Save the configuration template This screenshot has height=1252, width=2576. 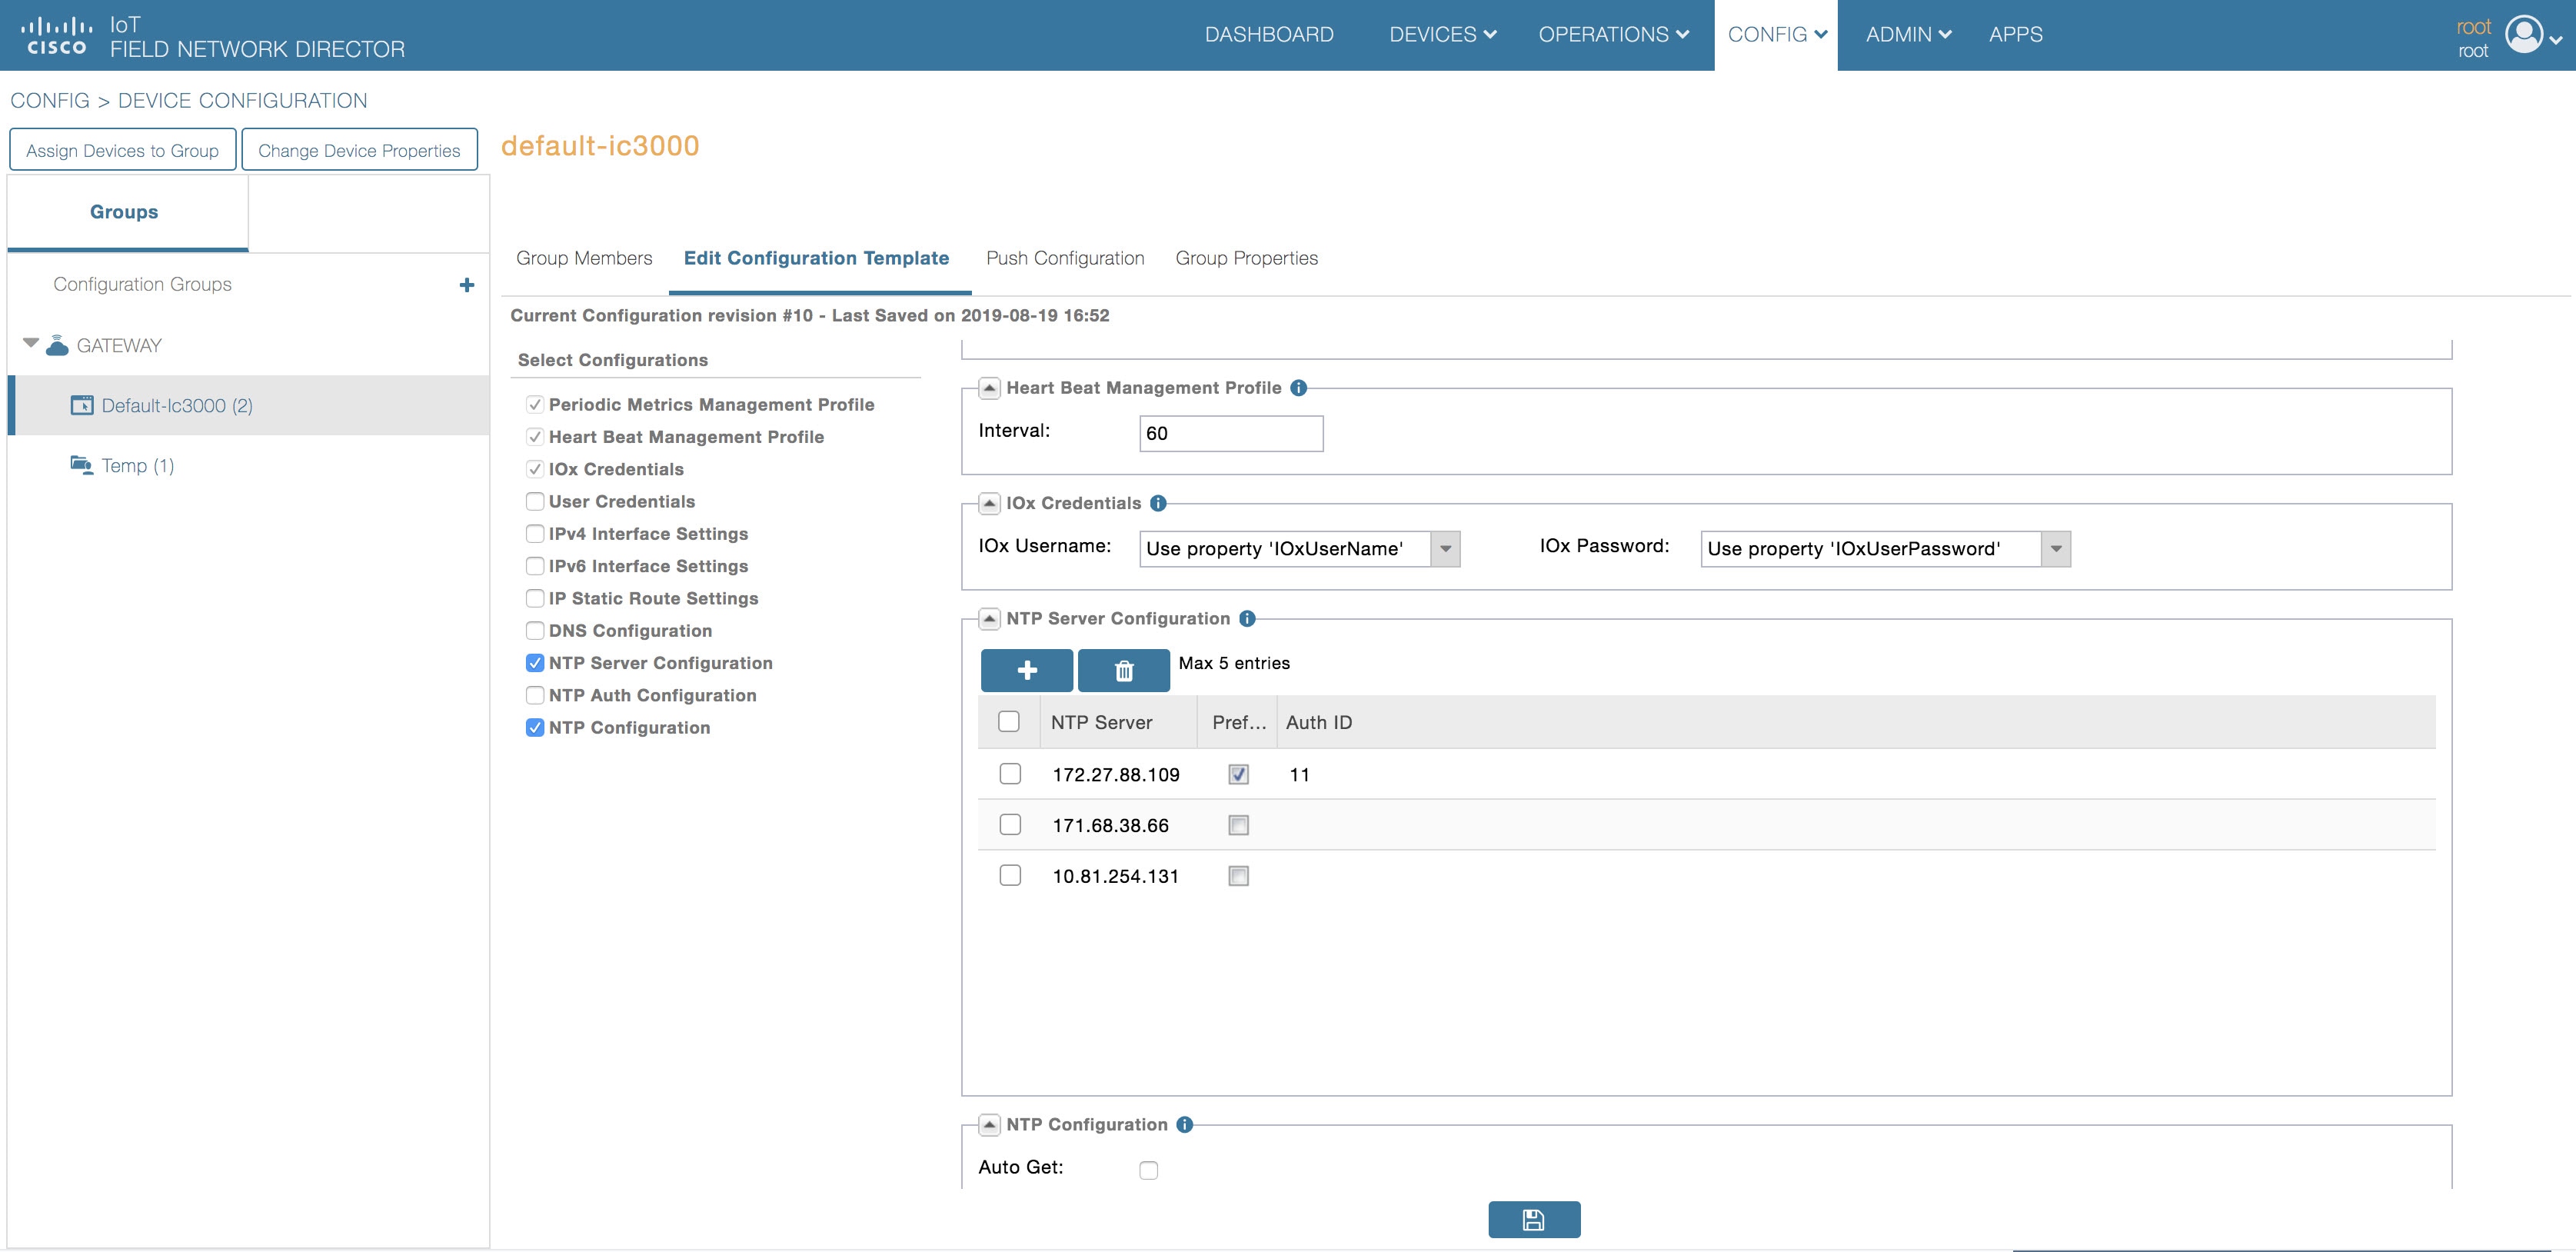pos(1534,1219)
